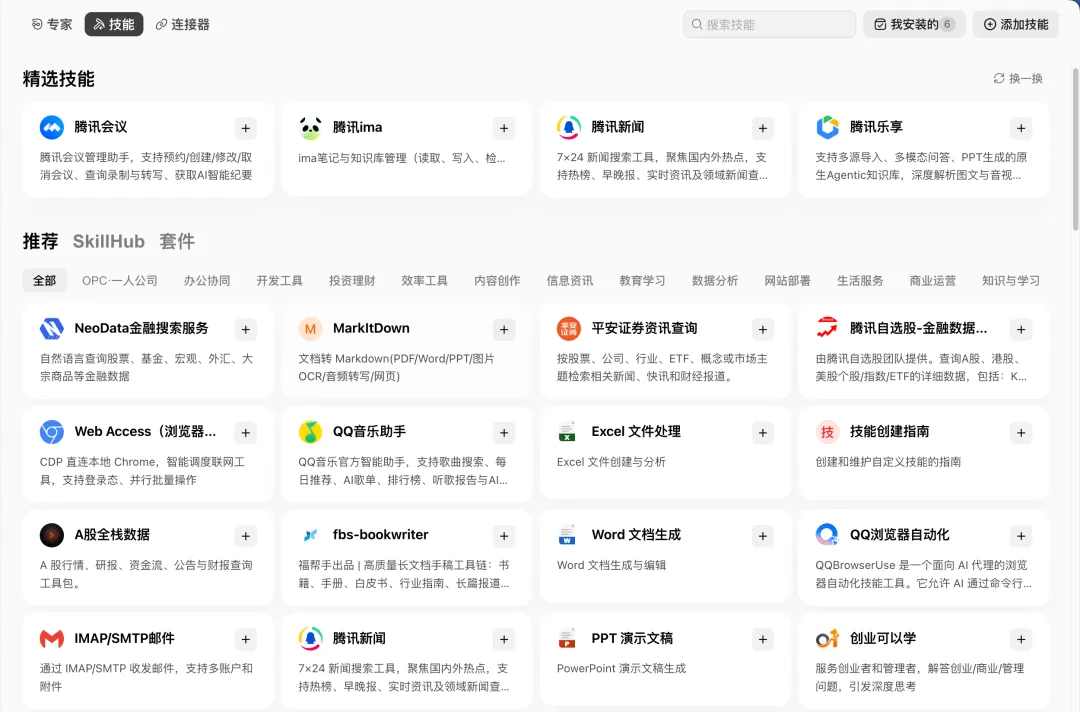
Task: Click the 技能创建指南 red icon
Action: click(x=827, y=432)
